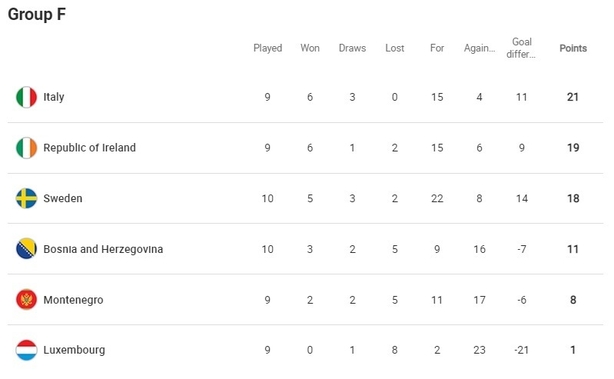Click the Bosnia and Herzegovina flag icon
The height and width of the screenshot is (379, 614).
pyautogui.click(x=26, y=249)
